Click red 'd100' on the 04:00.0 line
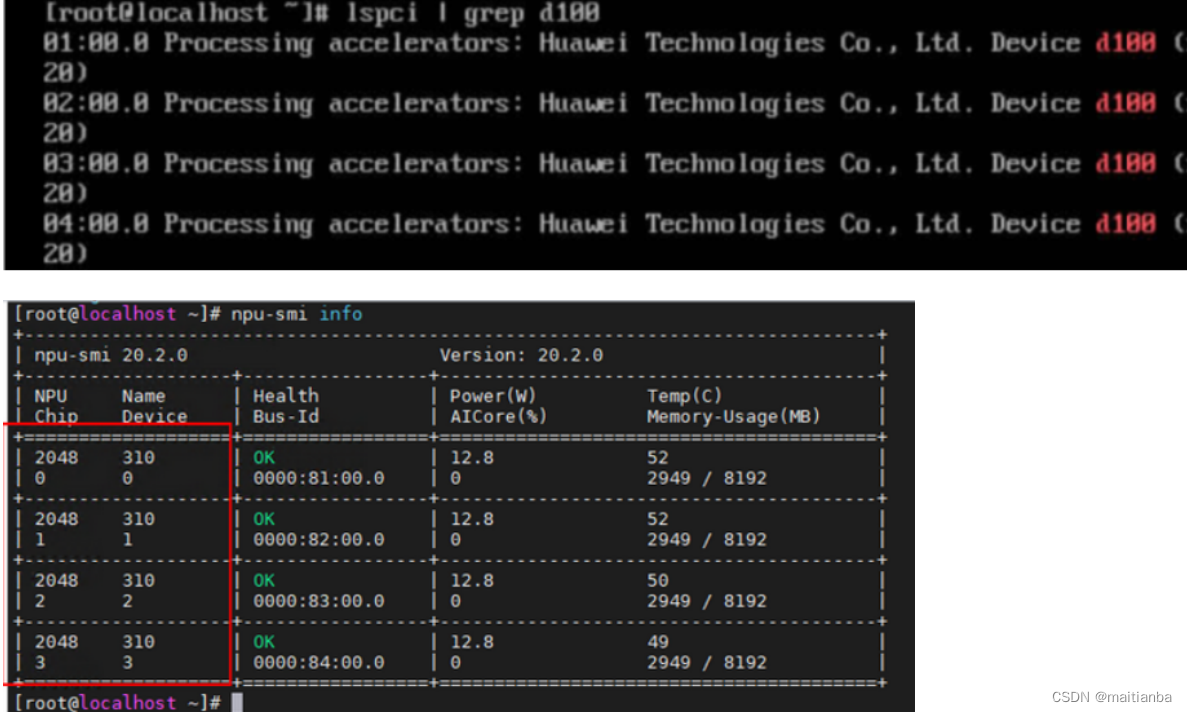Screen dimensions: 1187x712 tap(1126, 223)
